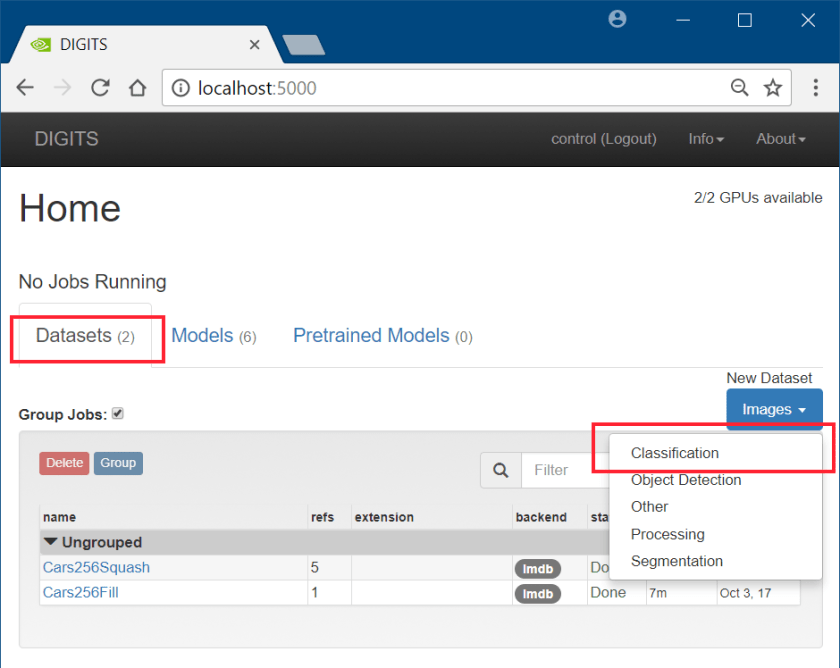Viewport: 840px width, 668px height.
Task: Reload the page with refresh icon
Action: click(x=100, y=88)
